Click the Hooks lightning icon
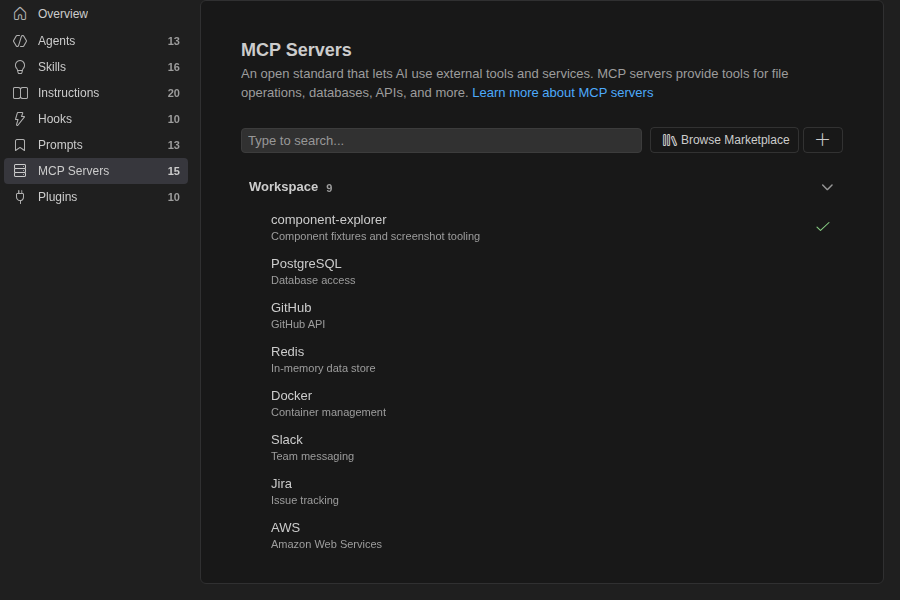This screenshot has width=900, height=600. pyautogui.click(x=20, y=119)
